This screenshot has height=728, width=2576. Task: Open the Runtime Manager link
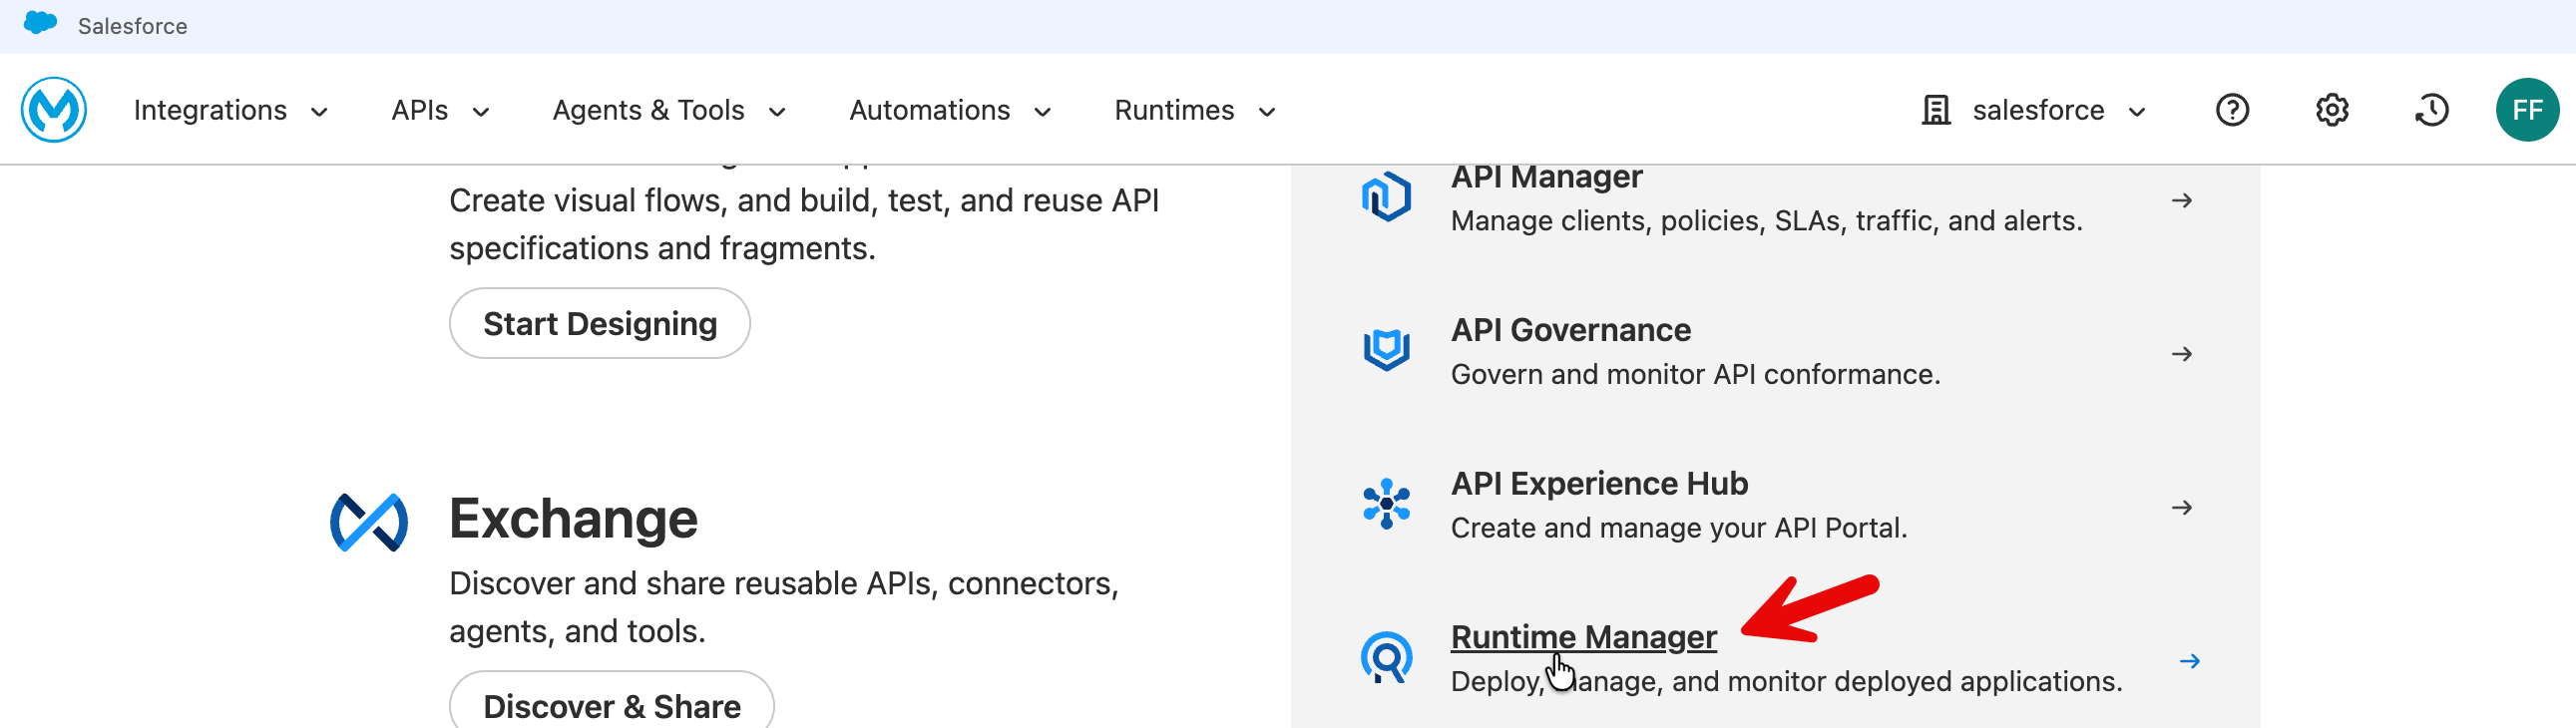[1583, 637]
